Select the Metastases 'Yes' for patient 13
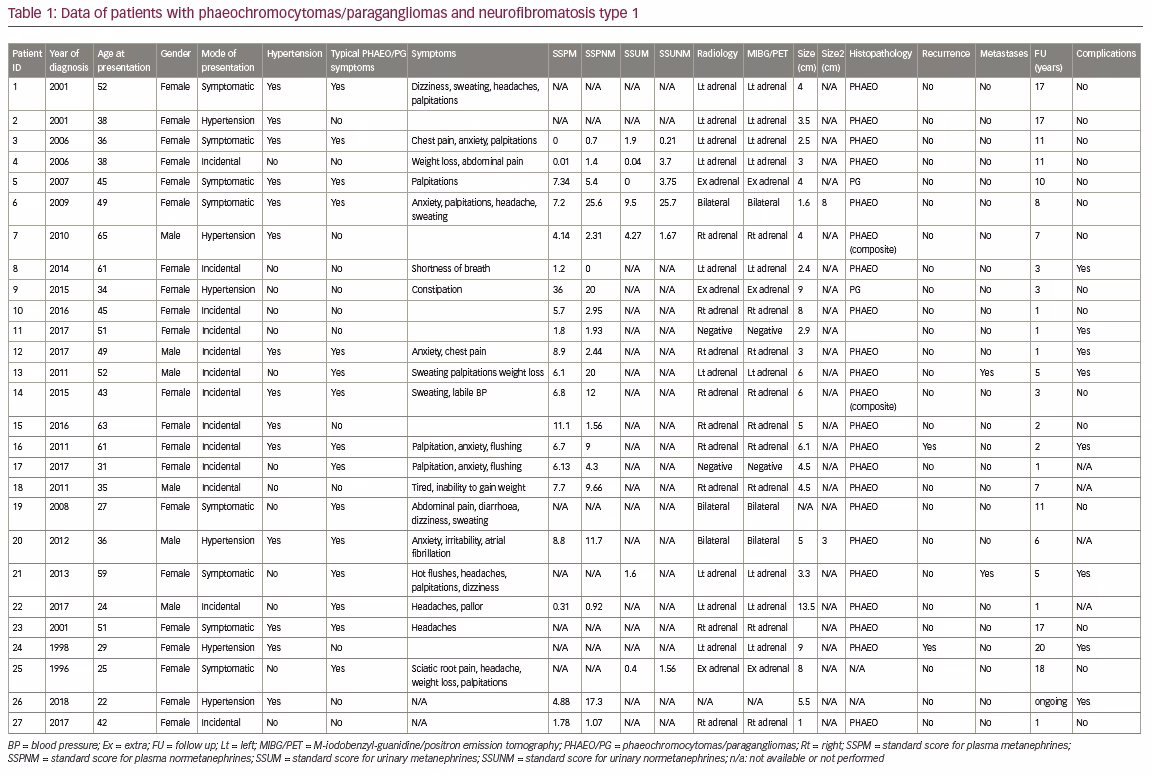The height and width of the screenshot is (776, 1152). coord(987,373)
